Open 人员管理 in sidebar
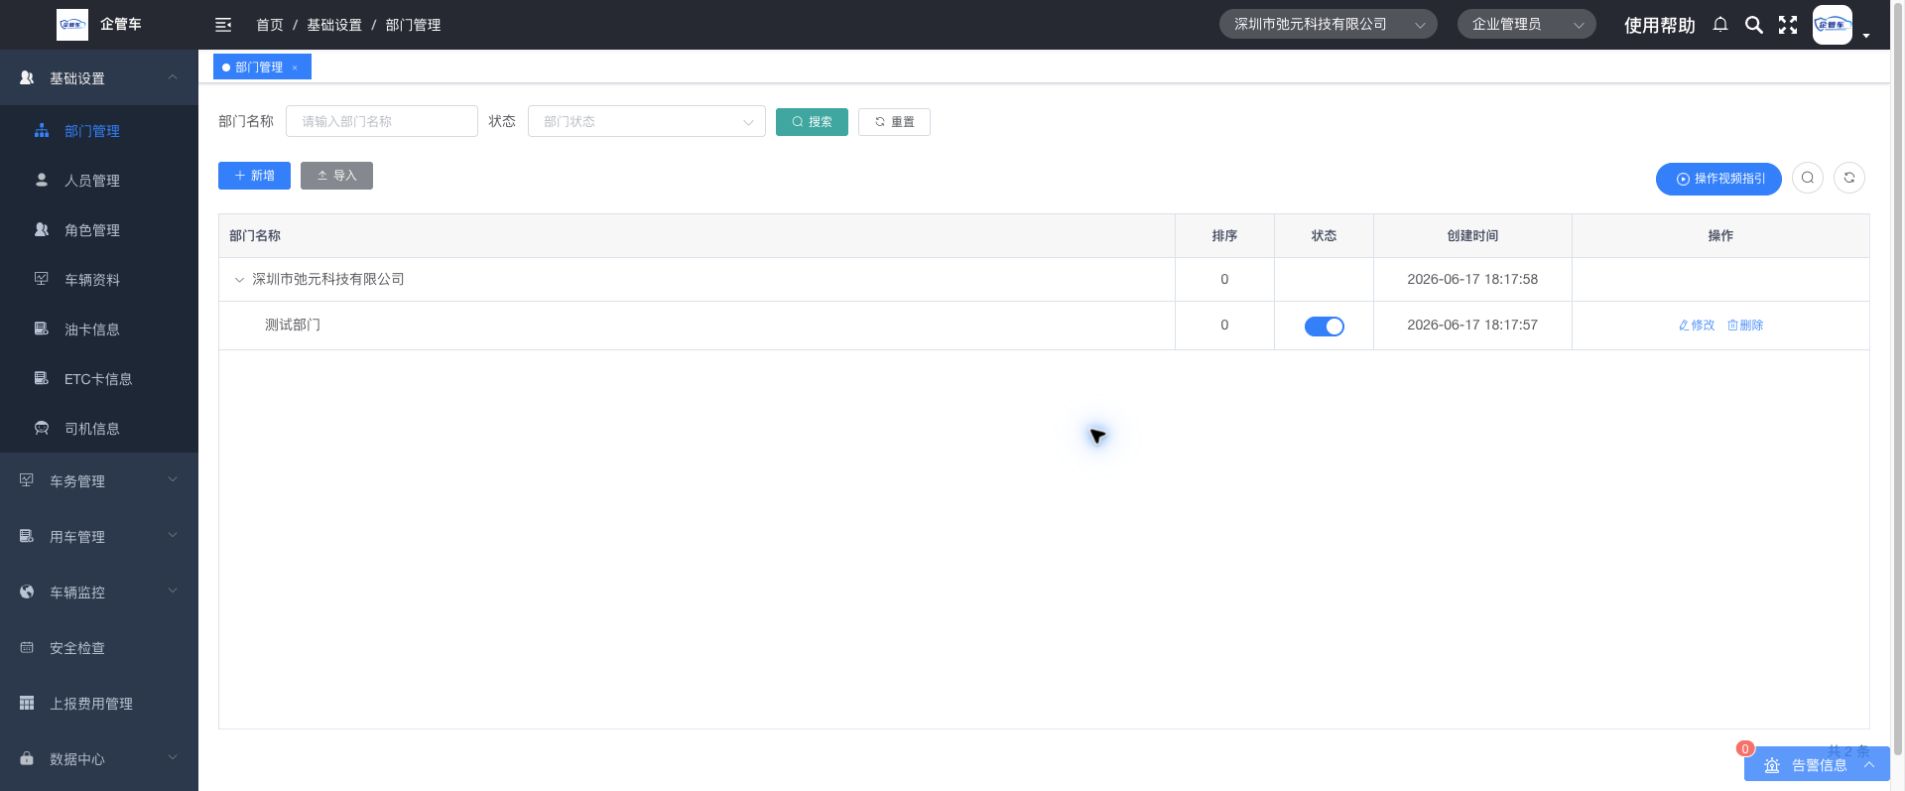 click(x=99, y=181)
